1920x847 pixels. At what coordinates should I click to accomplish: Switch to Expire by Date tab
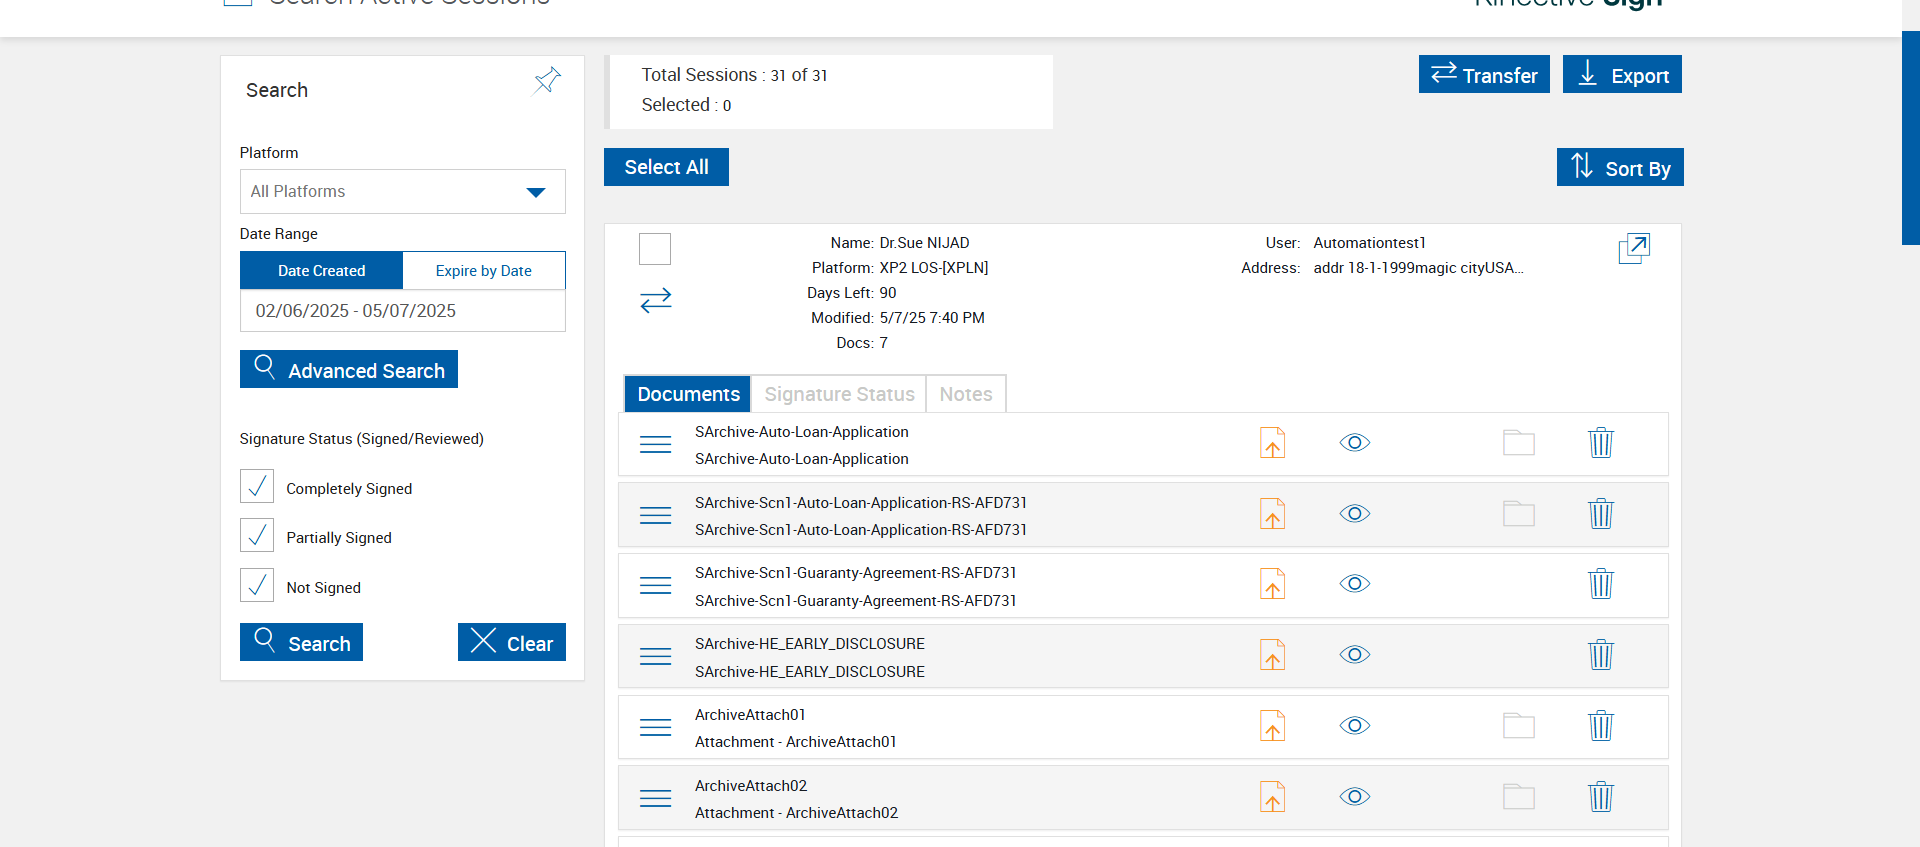483,271
